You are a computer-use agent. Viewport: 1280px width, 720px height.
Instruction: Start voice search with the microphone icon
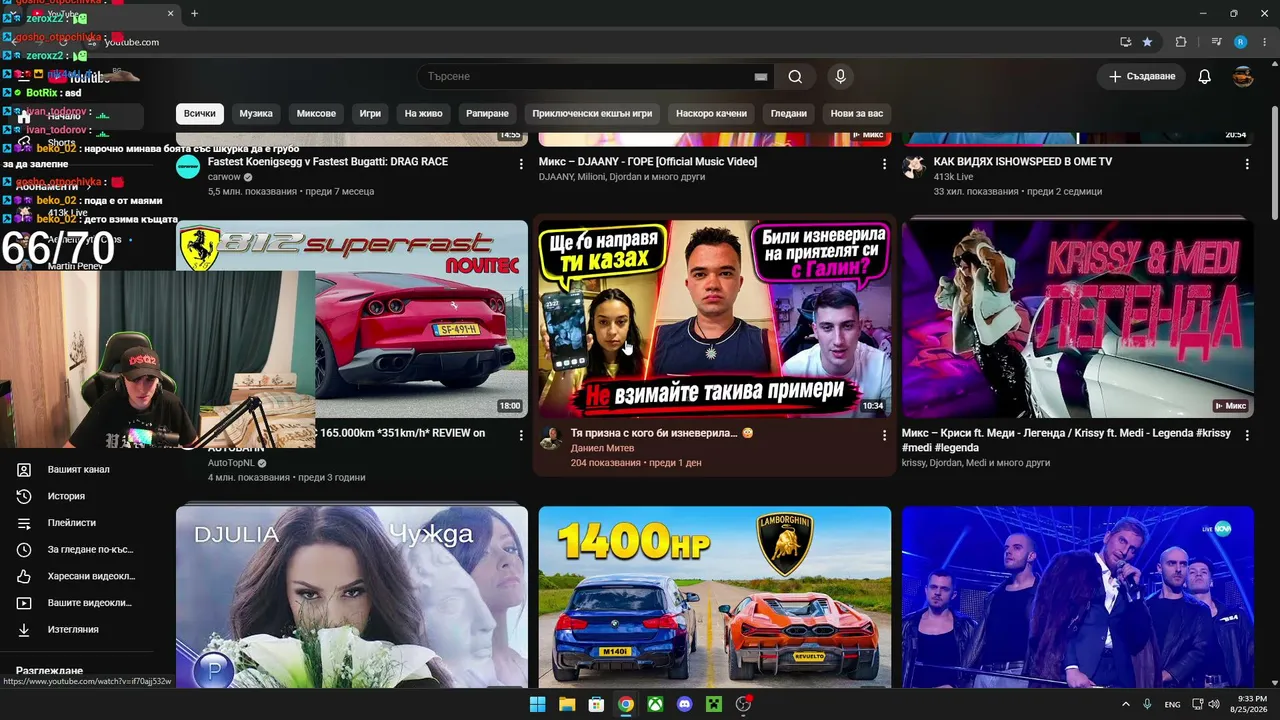[840, 77]
